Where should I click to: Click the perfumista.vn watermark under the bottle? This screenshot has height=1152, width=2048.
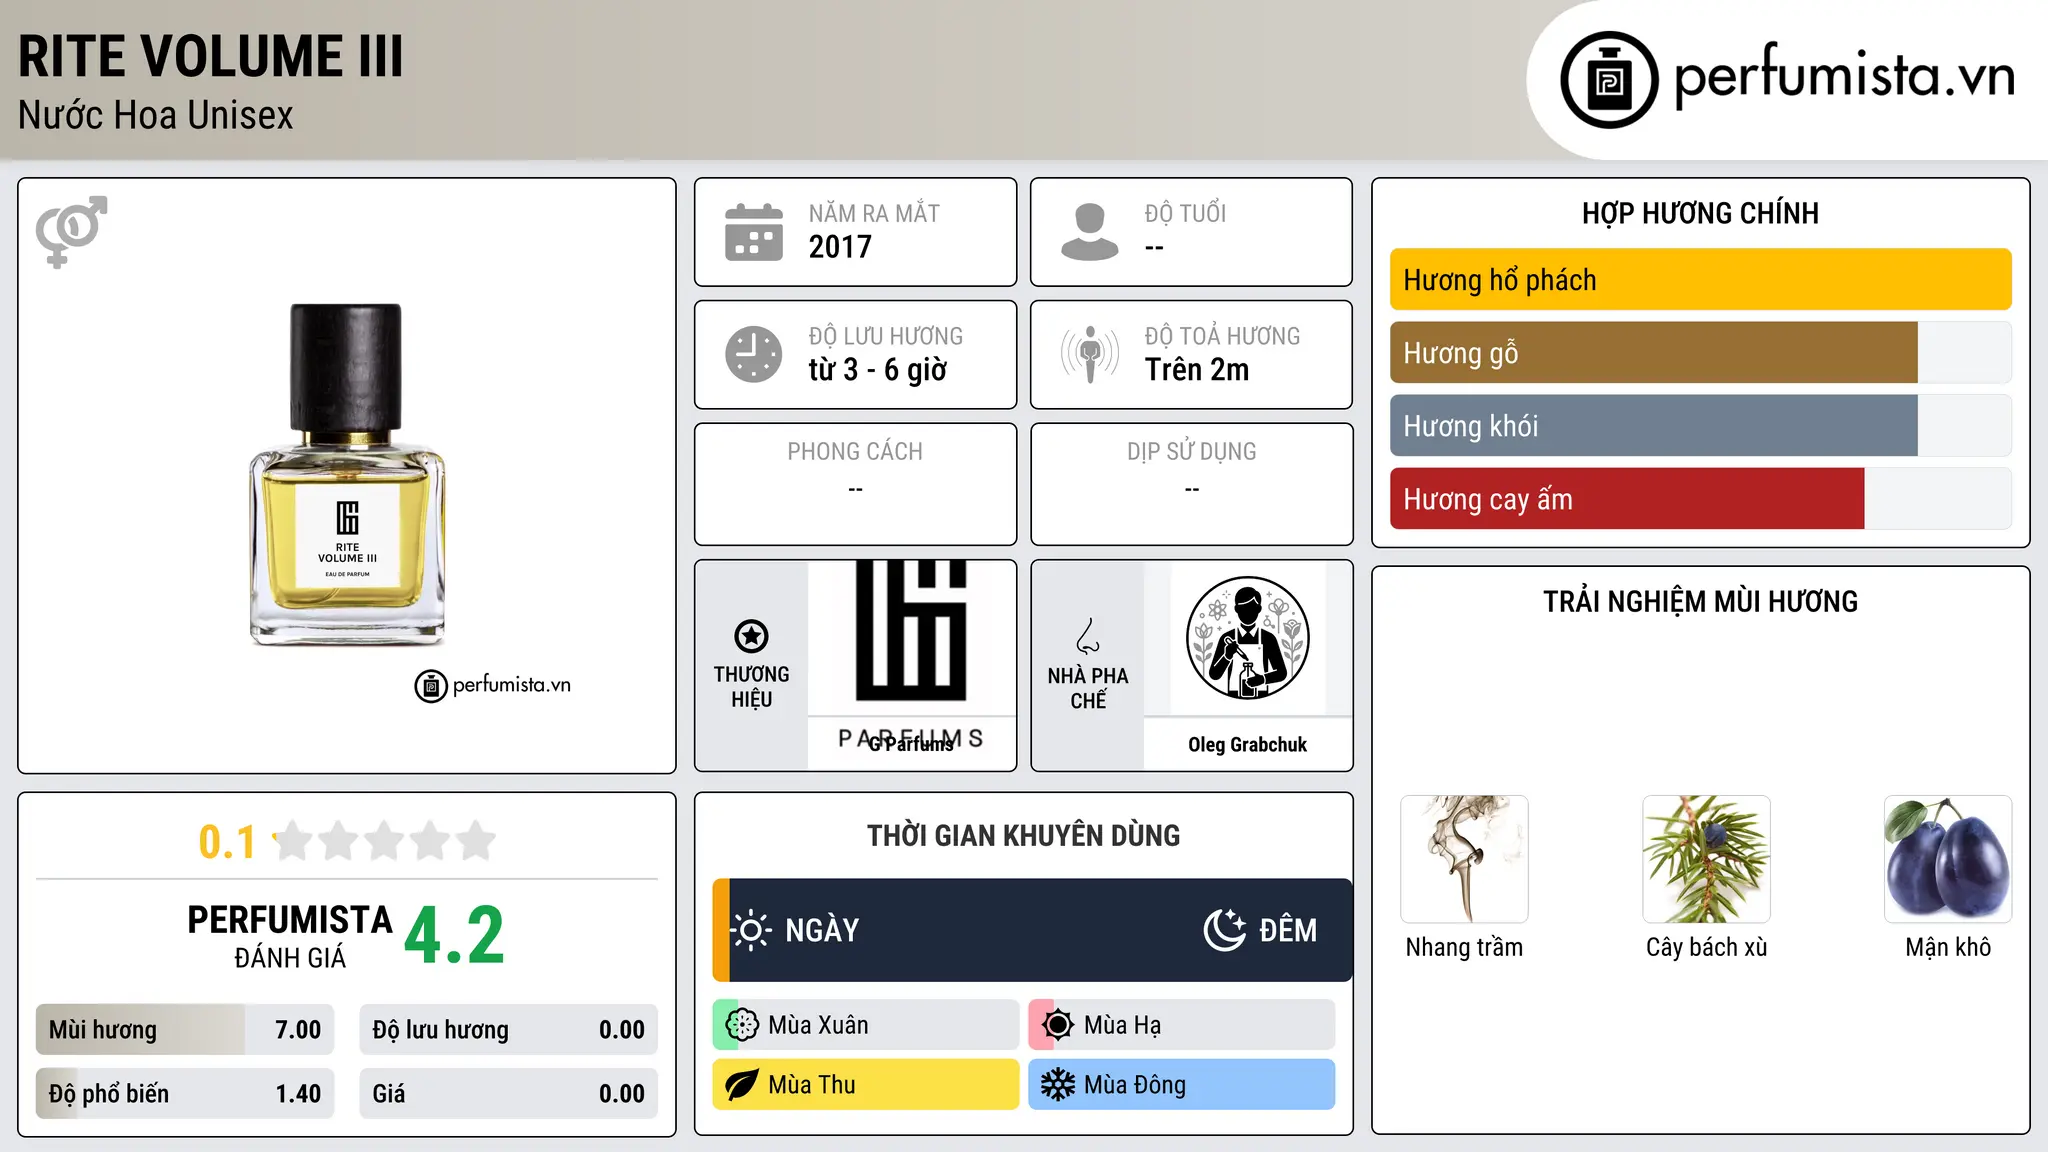pos(493,686)
